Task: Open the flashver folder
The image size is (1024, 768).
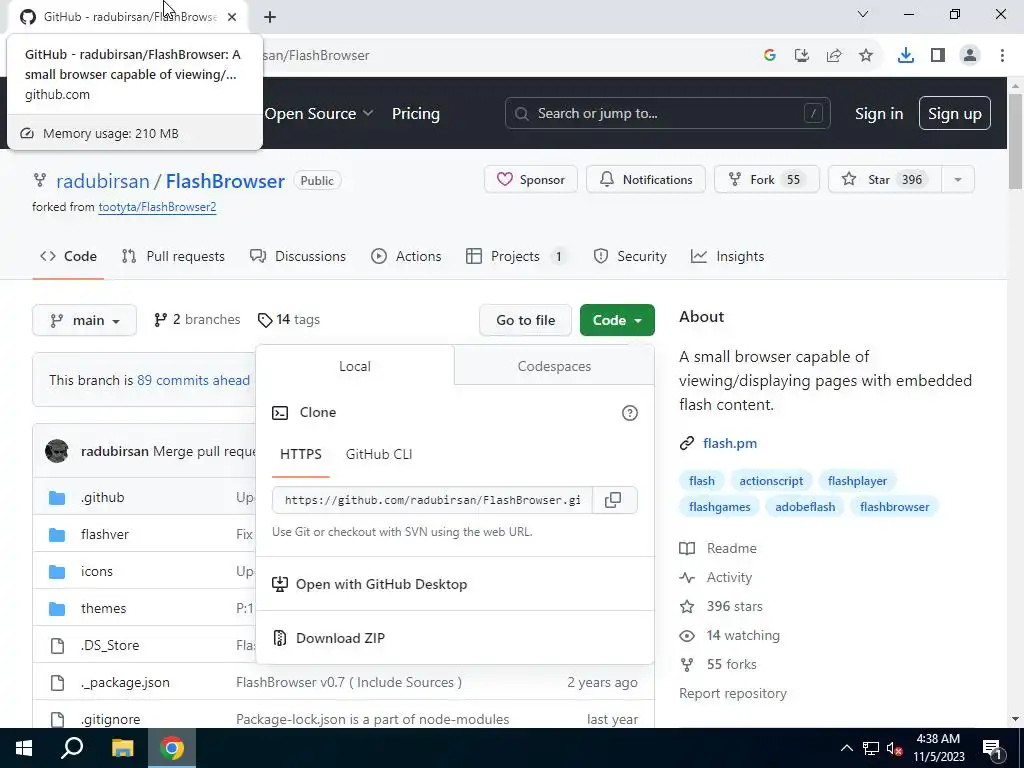Action: pyautogui.click(x=104, y=534)
